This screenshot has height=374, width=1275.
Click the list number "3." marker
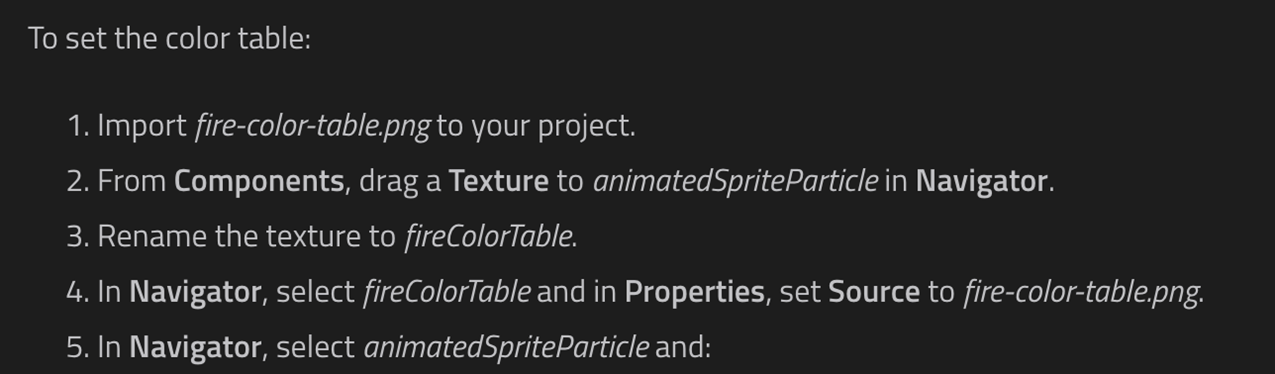coord(78,237)
